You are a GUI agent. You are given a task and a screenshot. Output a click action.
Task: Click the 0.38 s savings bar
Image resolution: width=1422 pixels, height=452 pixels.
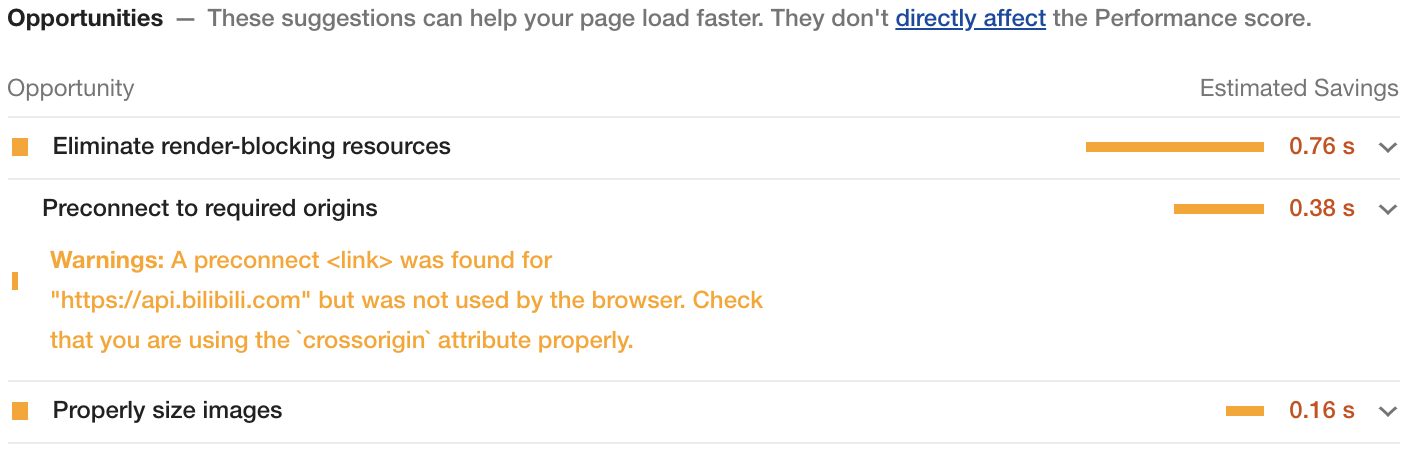[1218, 209]
